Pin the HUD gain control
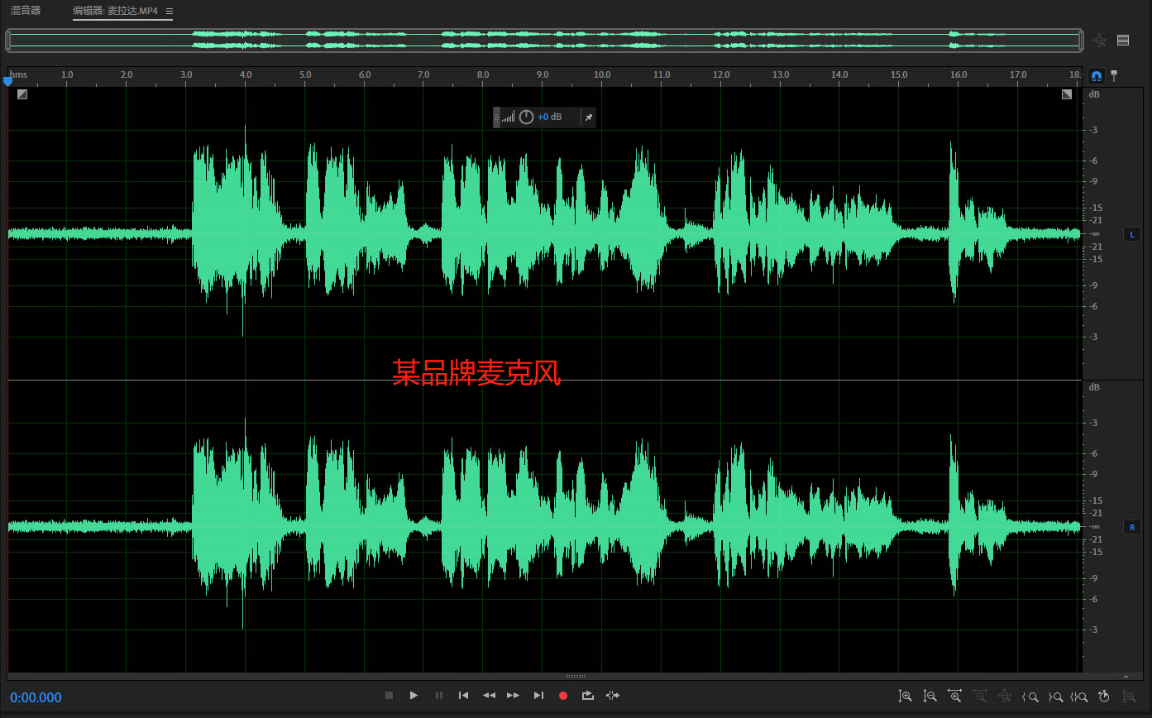 (x=589, y=117)
